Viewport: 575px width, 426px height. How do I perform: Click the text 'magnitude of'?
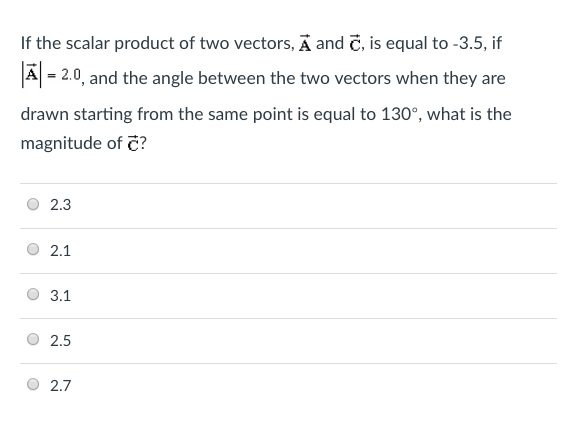coord(72,143)
